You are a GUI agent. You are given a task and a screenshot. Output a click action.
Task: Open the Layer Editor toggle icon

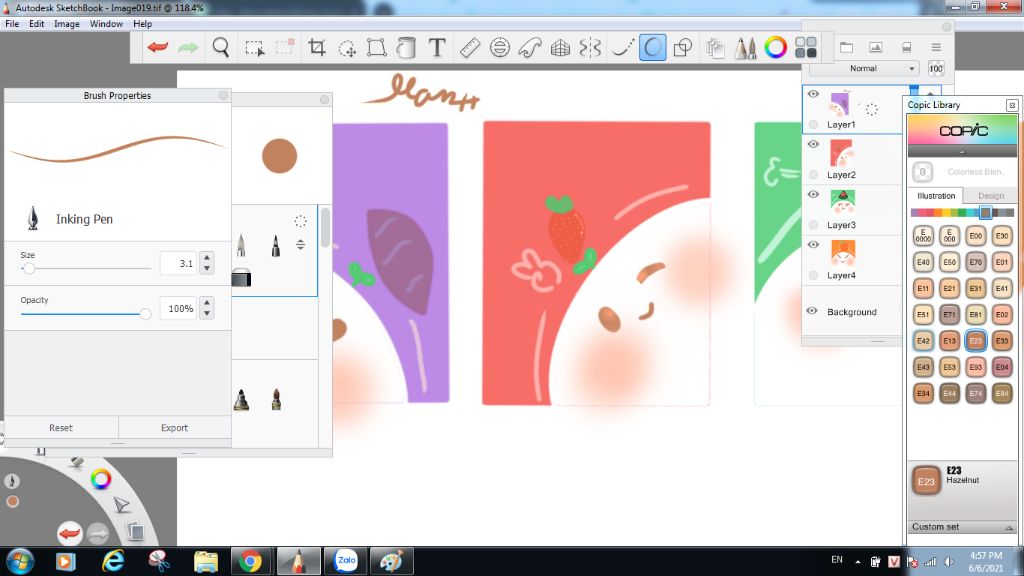(x=715, y=48)
